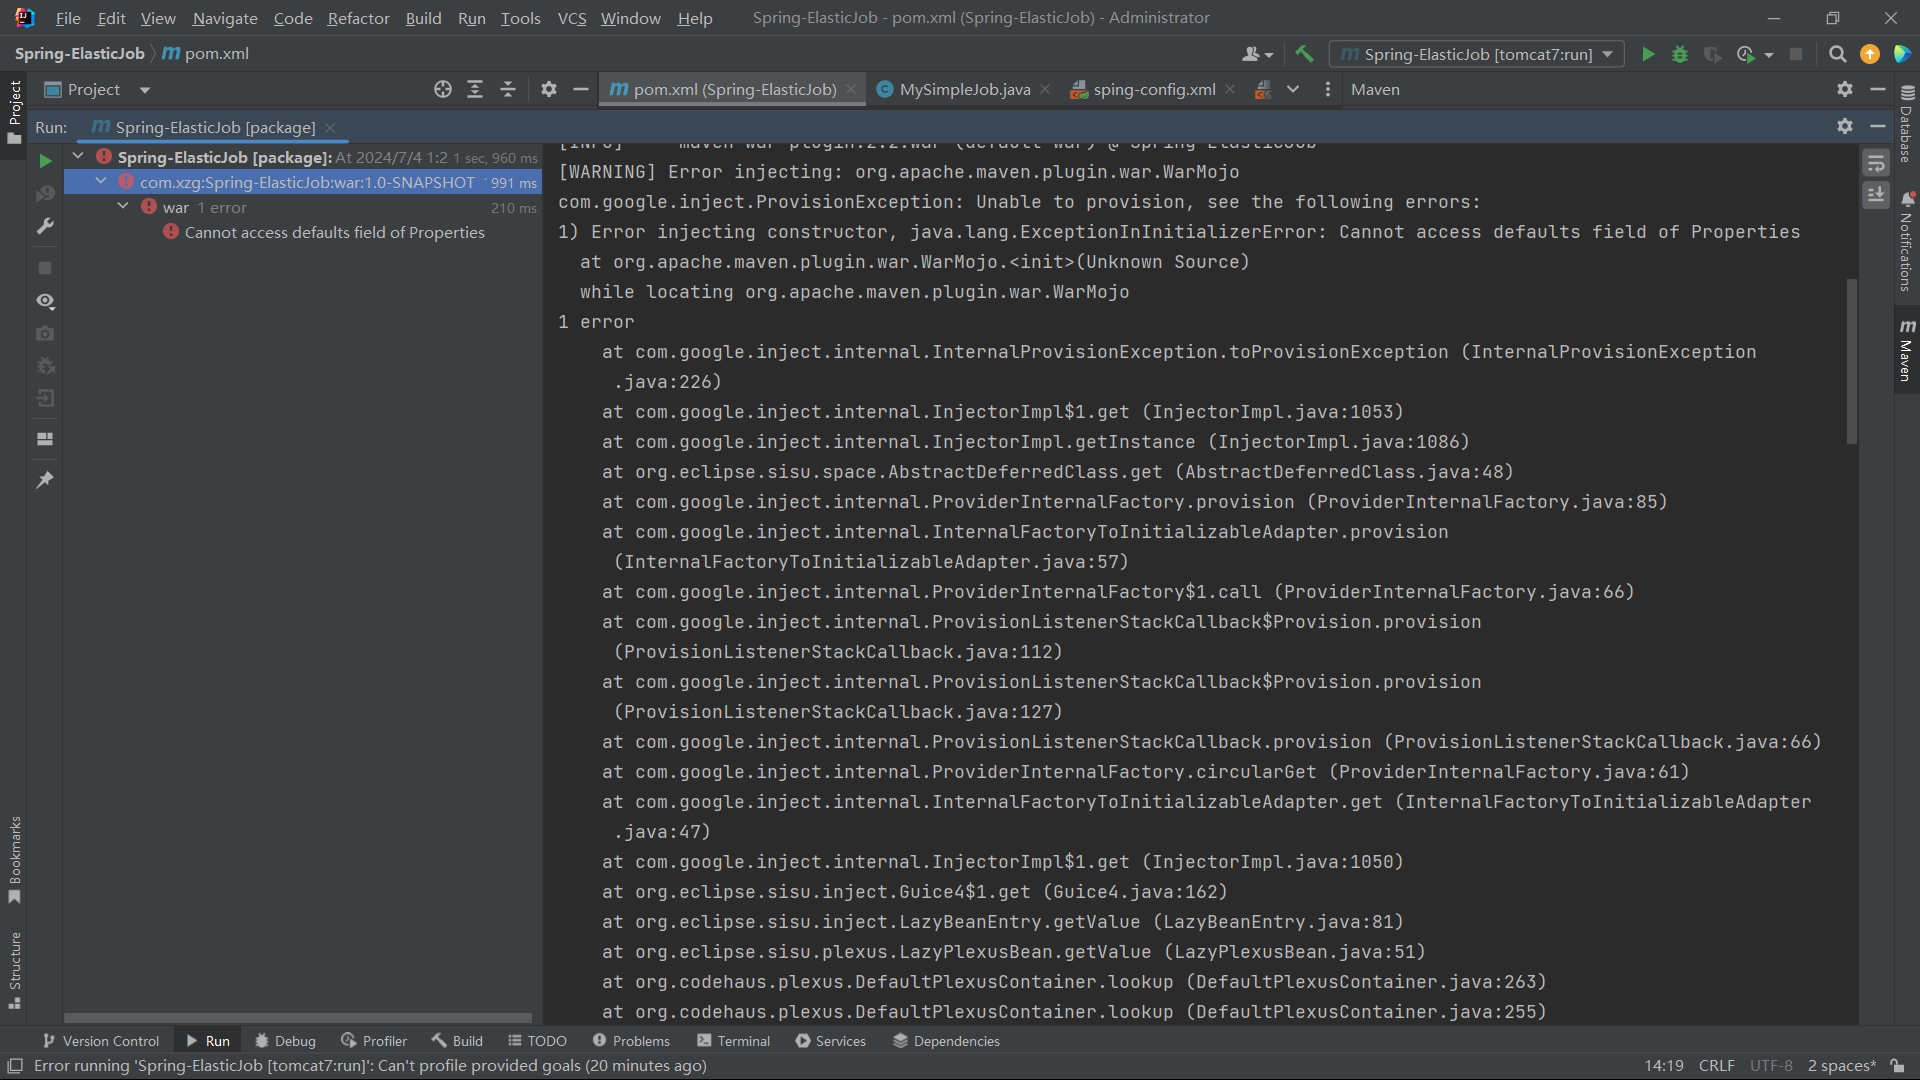
Task: Click the layout icon in the Run sidebar
Action: pyautogui.click(x=45, y=439)
